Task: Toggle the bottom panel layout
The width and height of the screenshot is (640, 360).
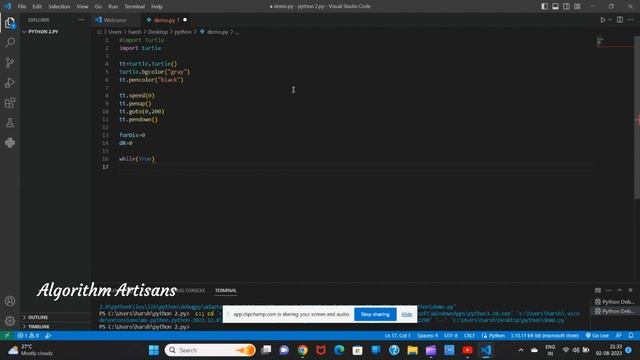Action: (x=556, y=6)
